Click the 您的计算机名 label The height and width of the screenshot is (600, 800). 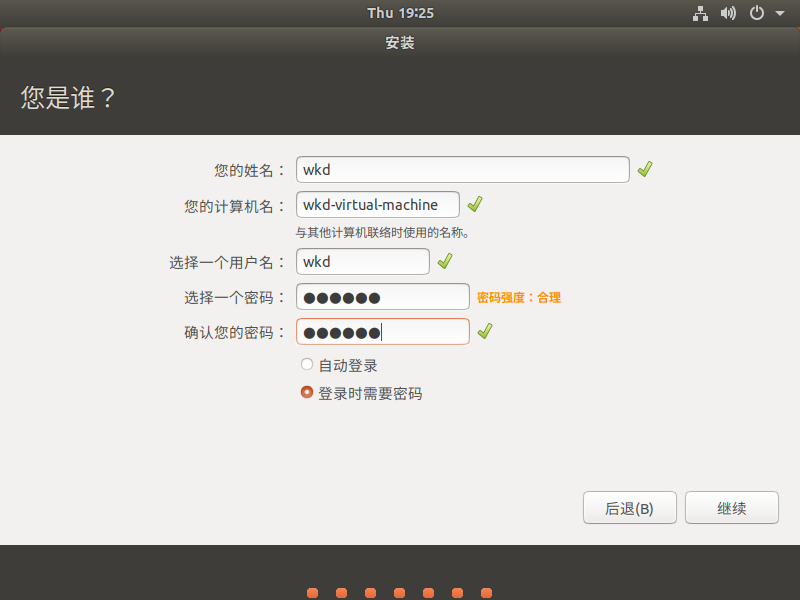(x=234, y=206)
